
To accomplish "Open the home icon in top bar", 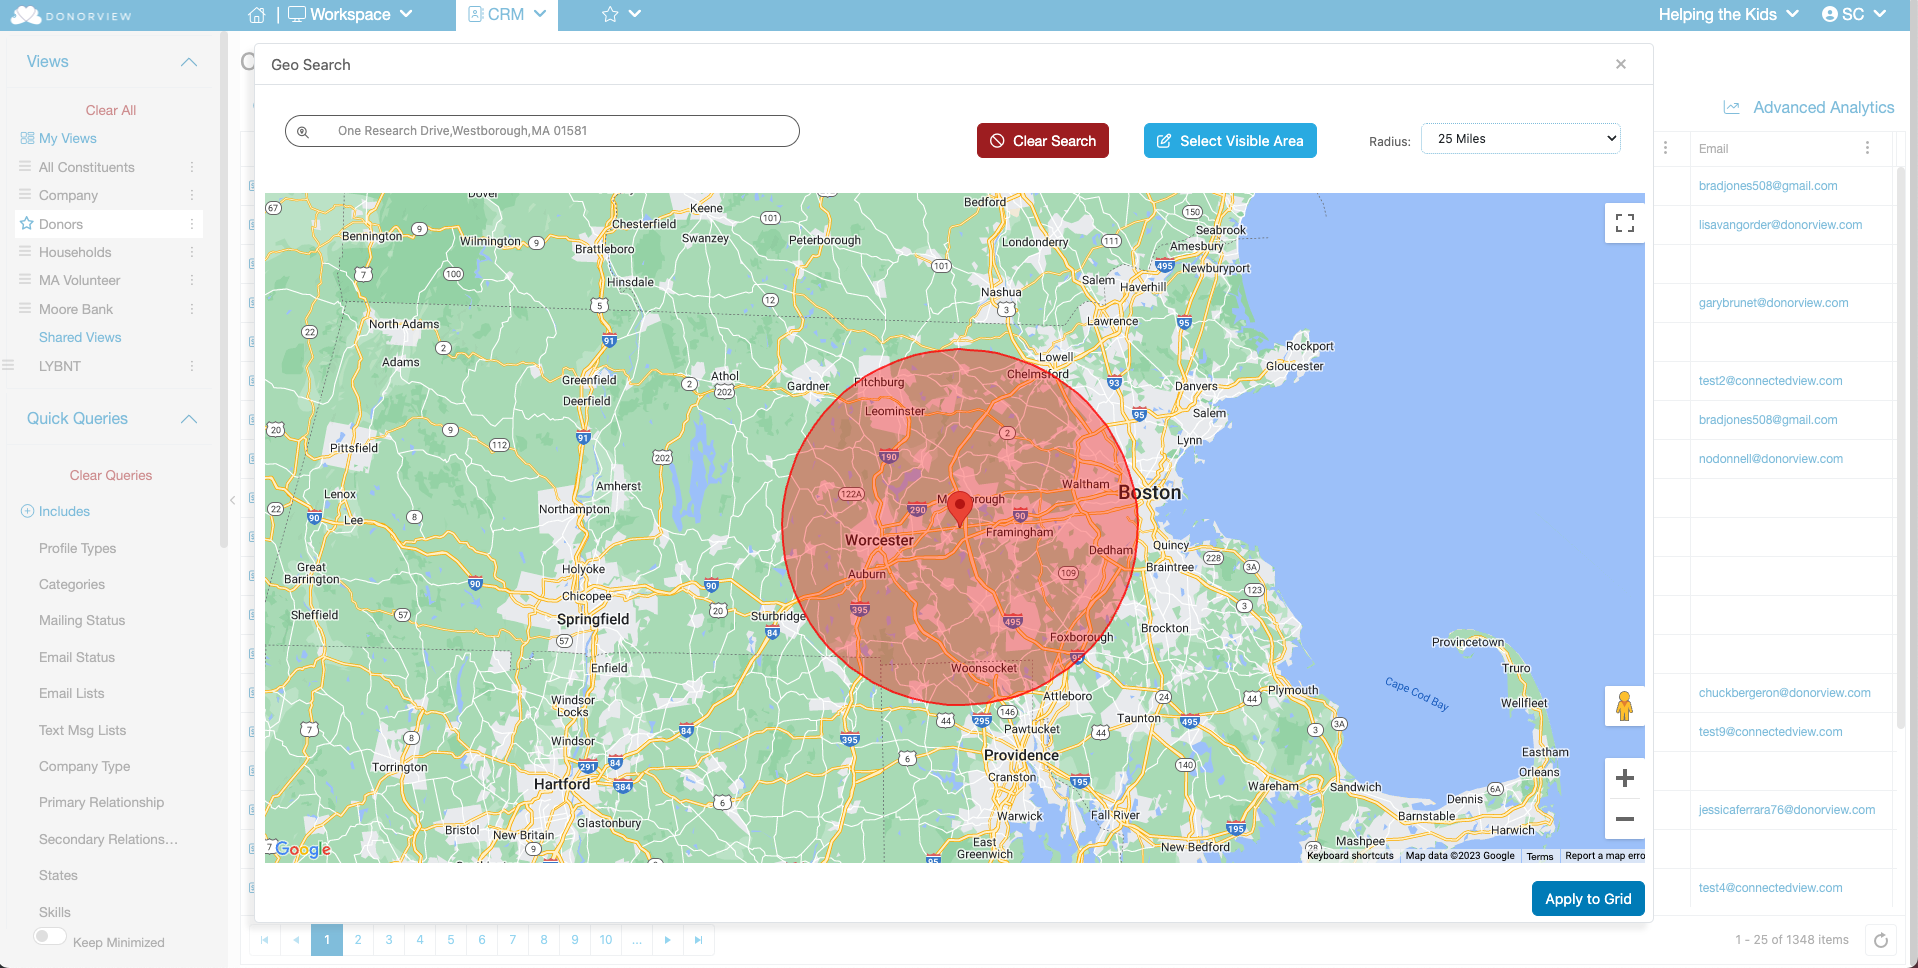I will [x=257, y=15].
